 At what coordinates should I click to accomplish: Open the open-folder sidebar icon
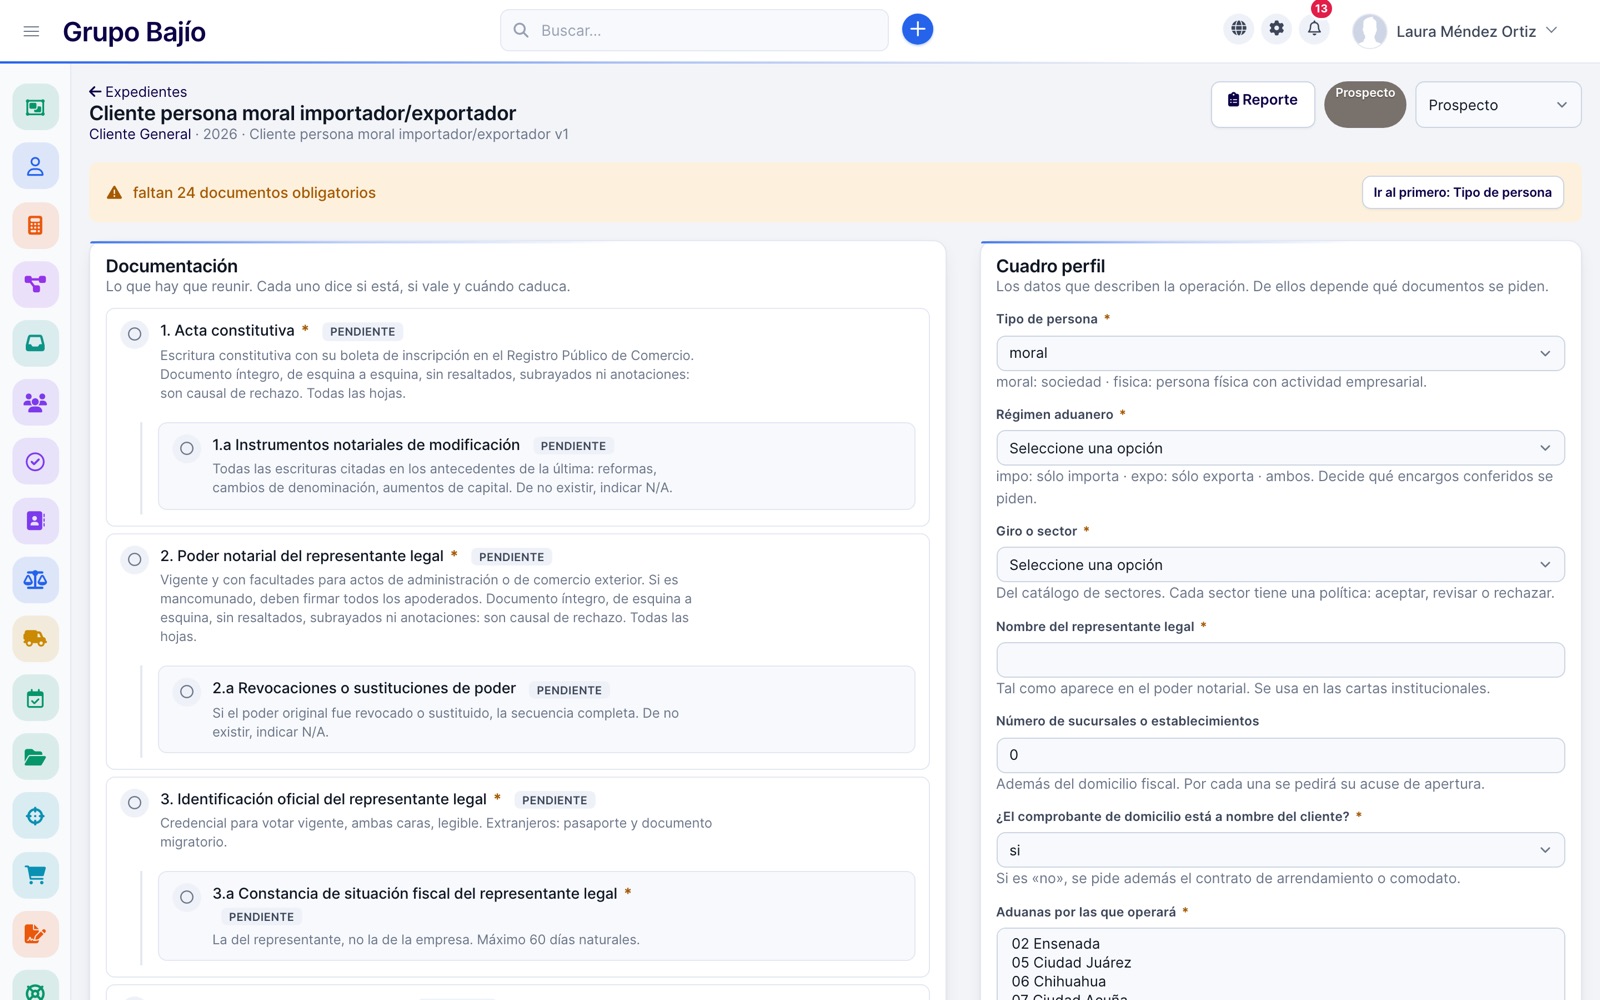click(x=35, y=757)
